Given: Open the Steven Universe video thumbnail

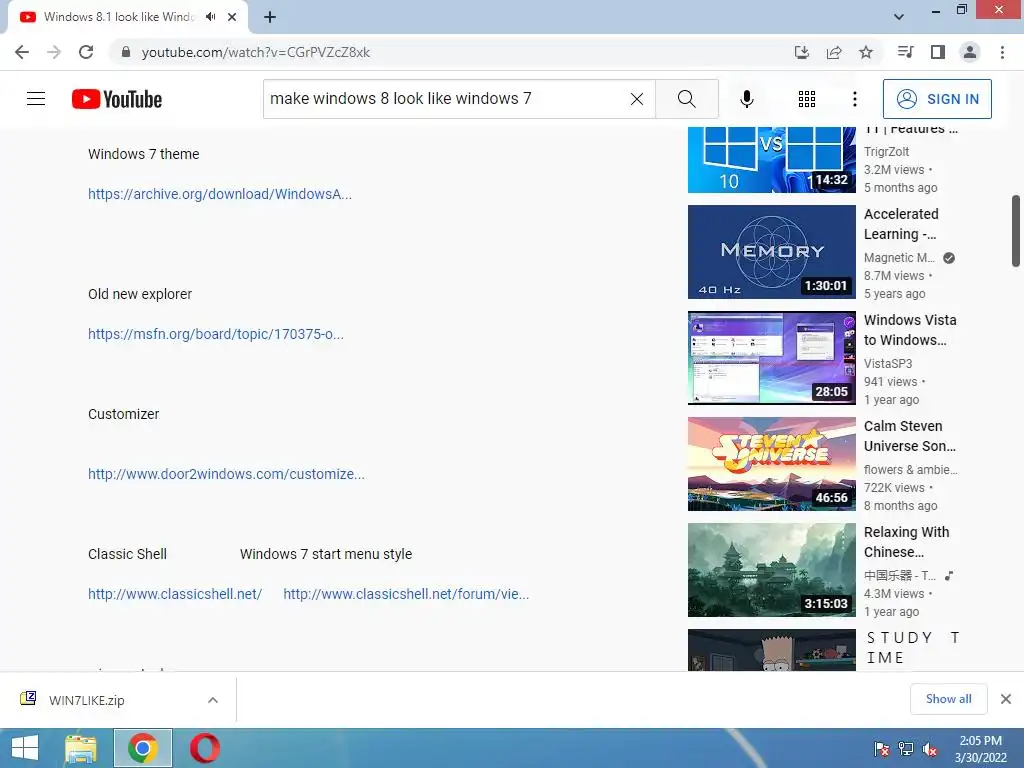Looking at the screenshot, I should click(771, 464).
